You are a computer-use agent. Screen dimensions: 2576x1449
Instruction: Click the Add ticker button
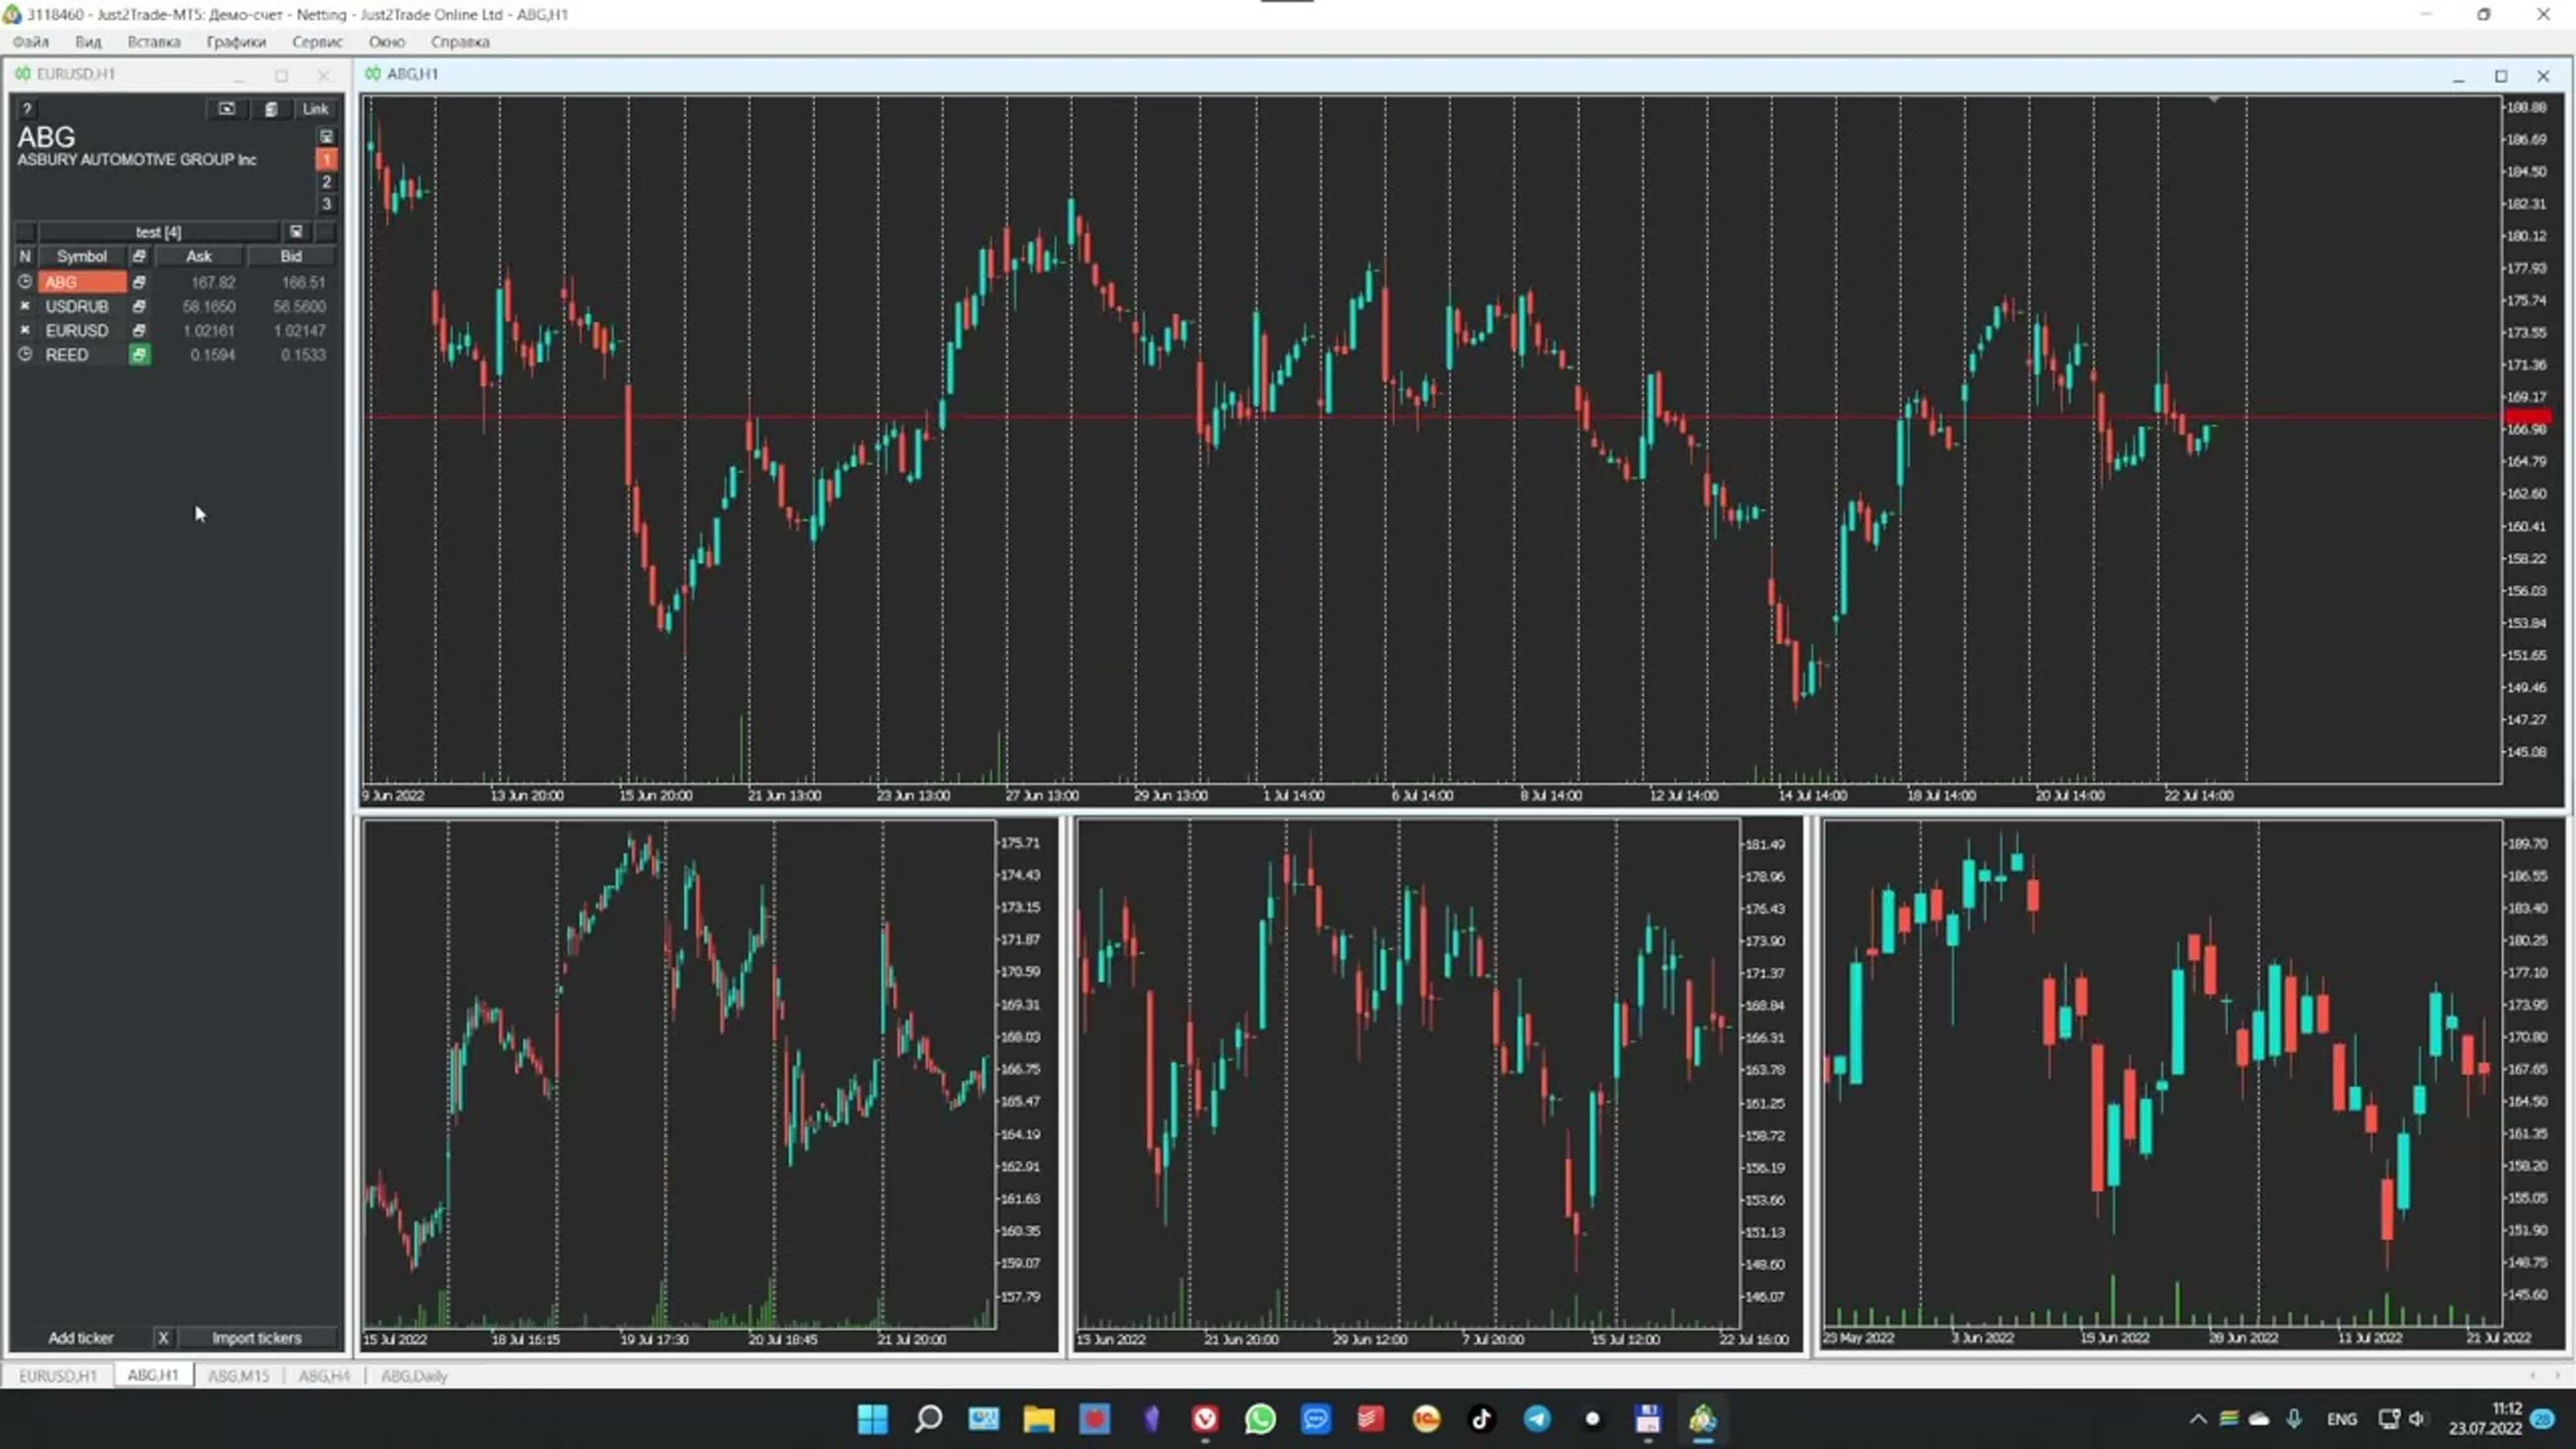point(81,1338)
